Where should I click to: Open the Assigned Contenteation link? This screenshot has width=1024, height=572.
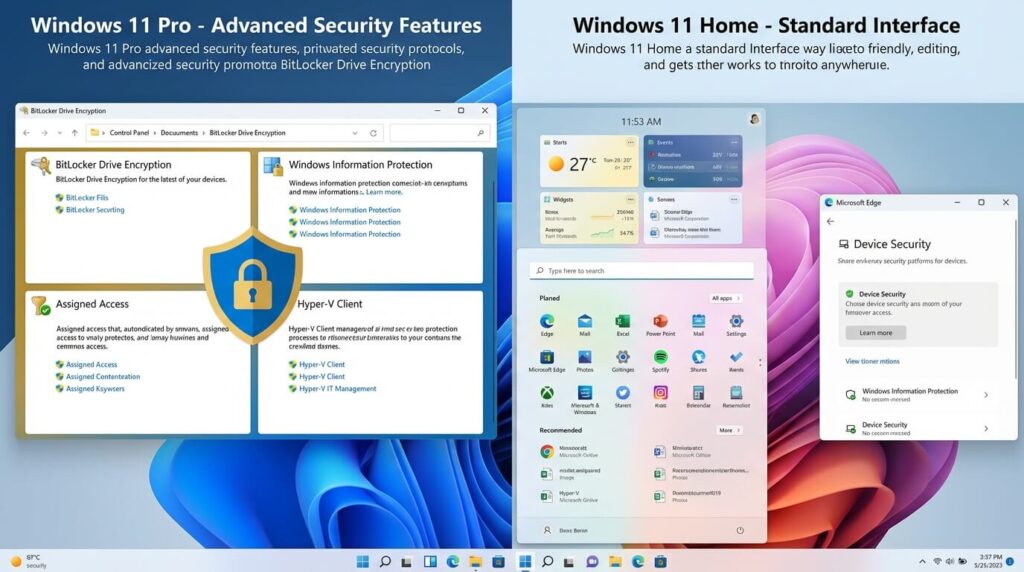(x=103, y=377)
